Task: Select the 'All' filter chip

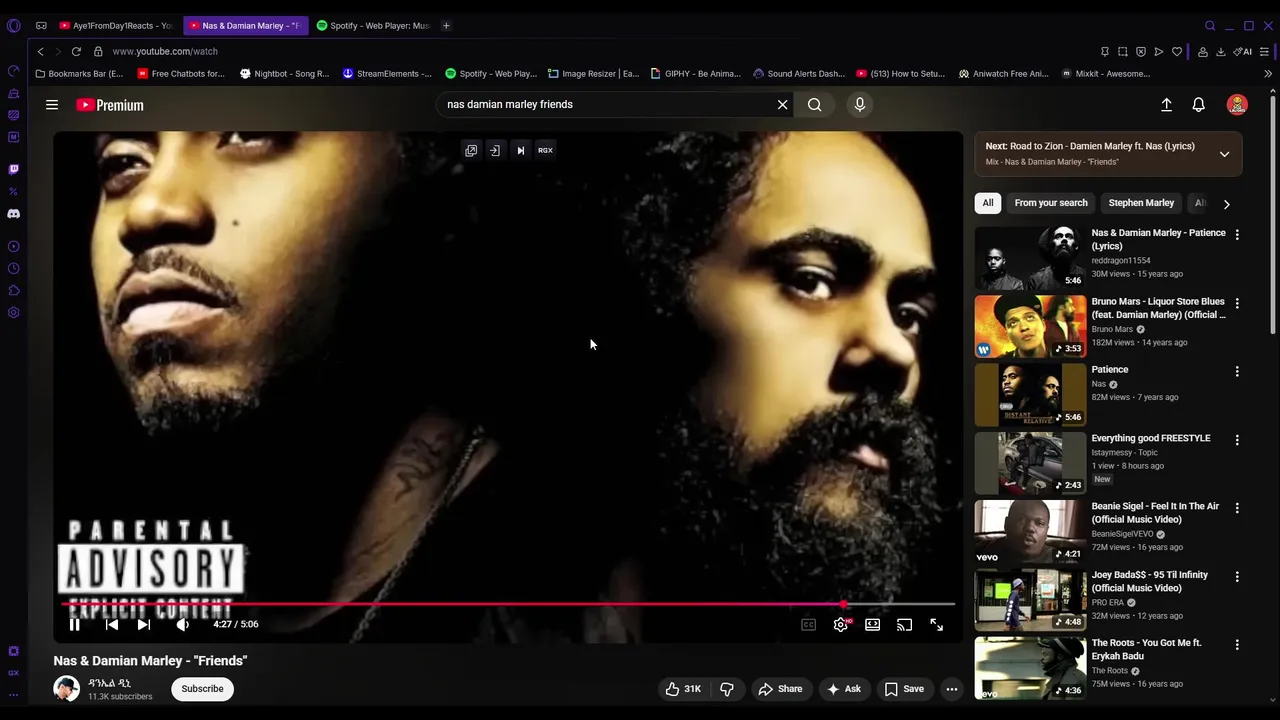Action: coord(988,203)
